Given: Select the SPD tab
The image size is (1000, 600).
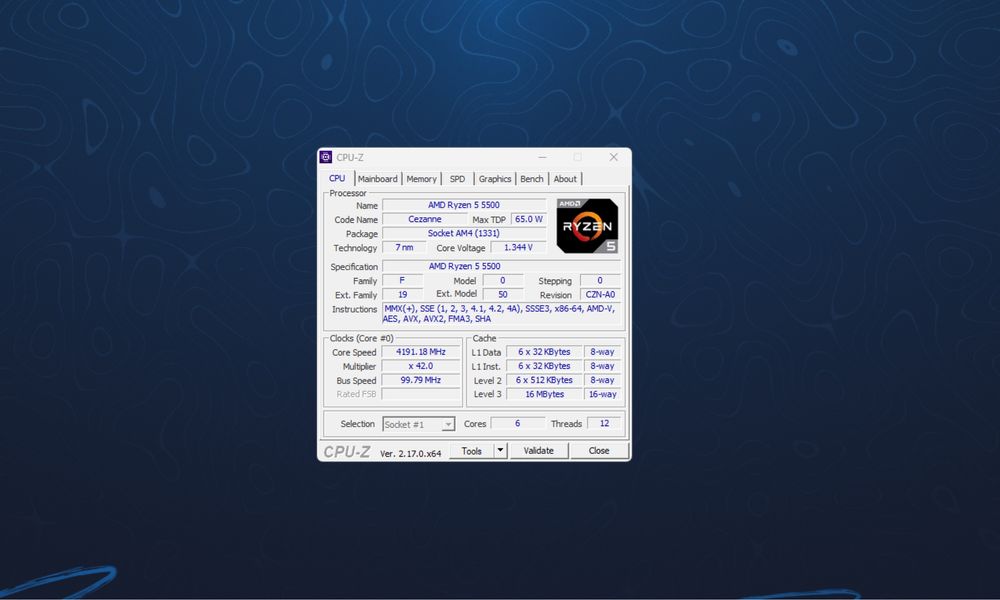Looking at the screenshot, I should pyautogui.click(x=457, y=179).
